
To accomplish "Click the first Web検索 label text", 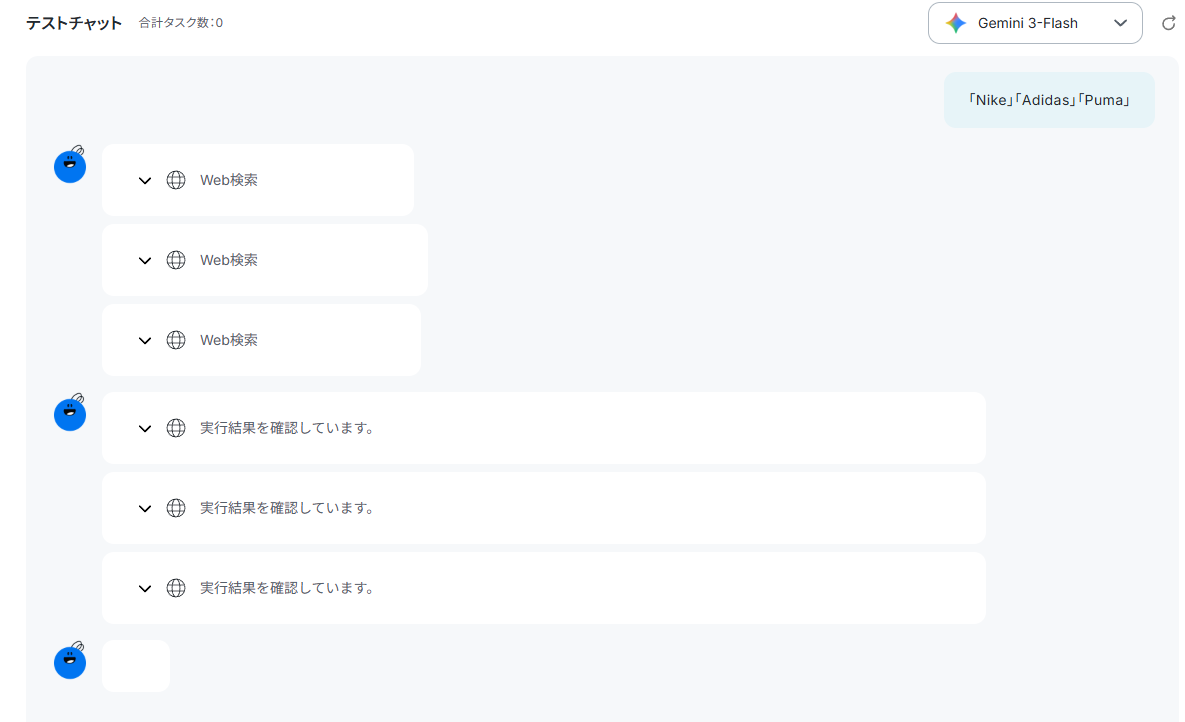I will coord(229,180).
